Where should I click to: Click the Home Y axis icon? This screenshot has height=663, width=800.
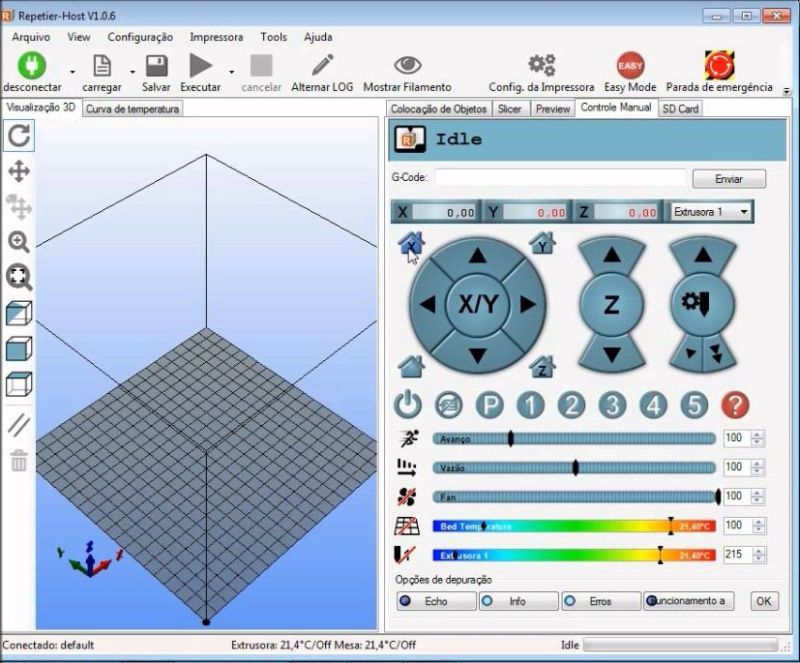click(x=542, y=242)
